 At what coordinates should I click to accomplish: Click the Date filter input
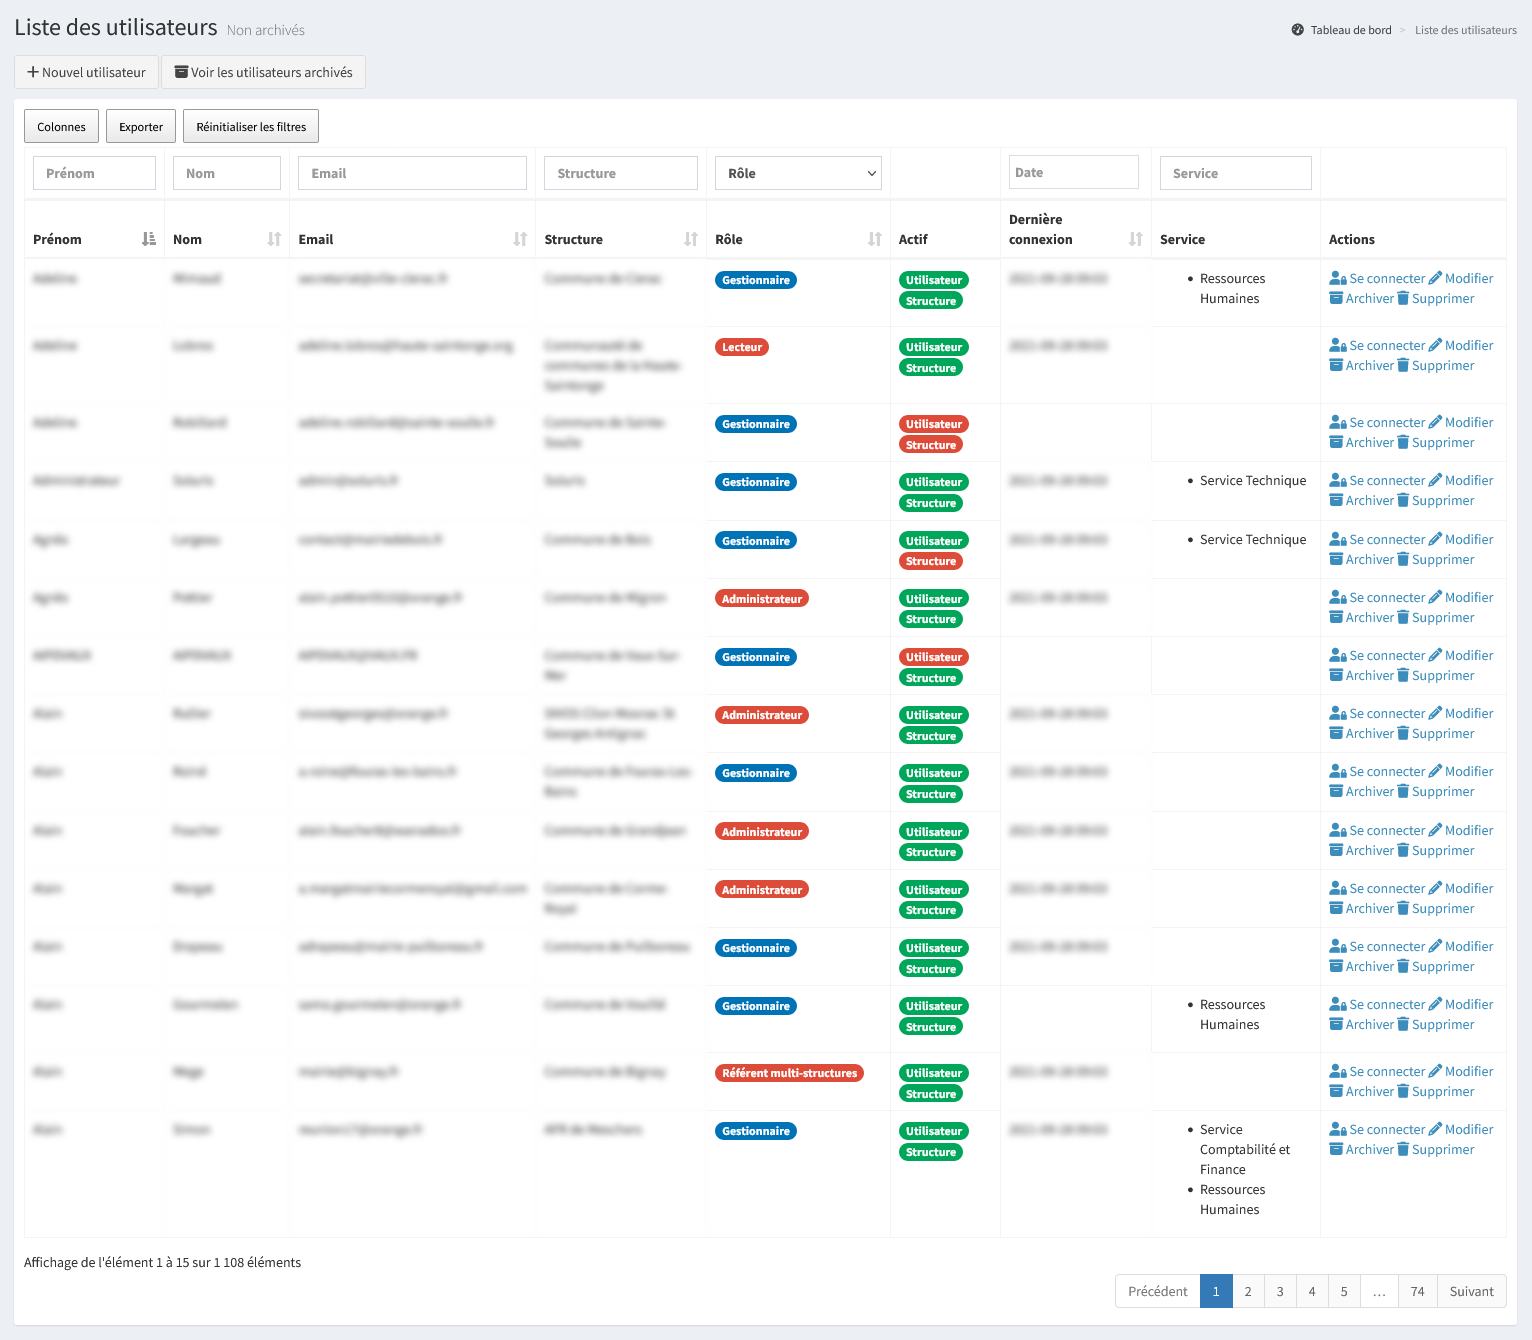1073,172
